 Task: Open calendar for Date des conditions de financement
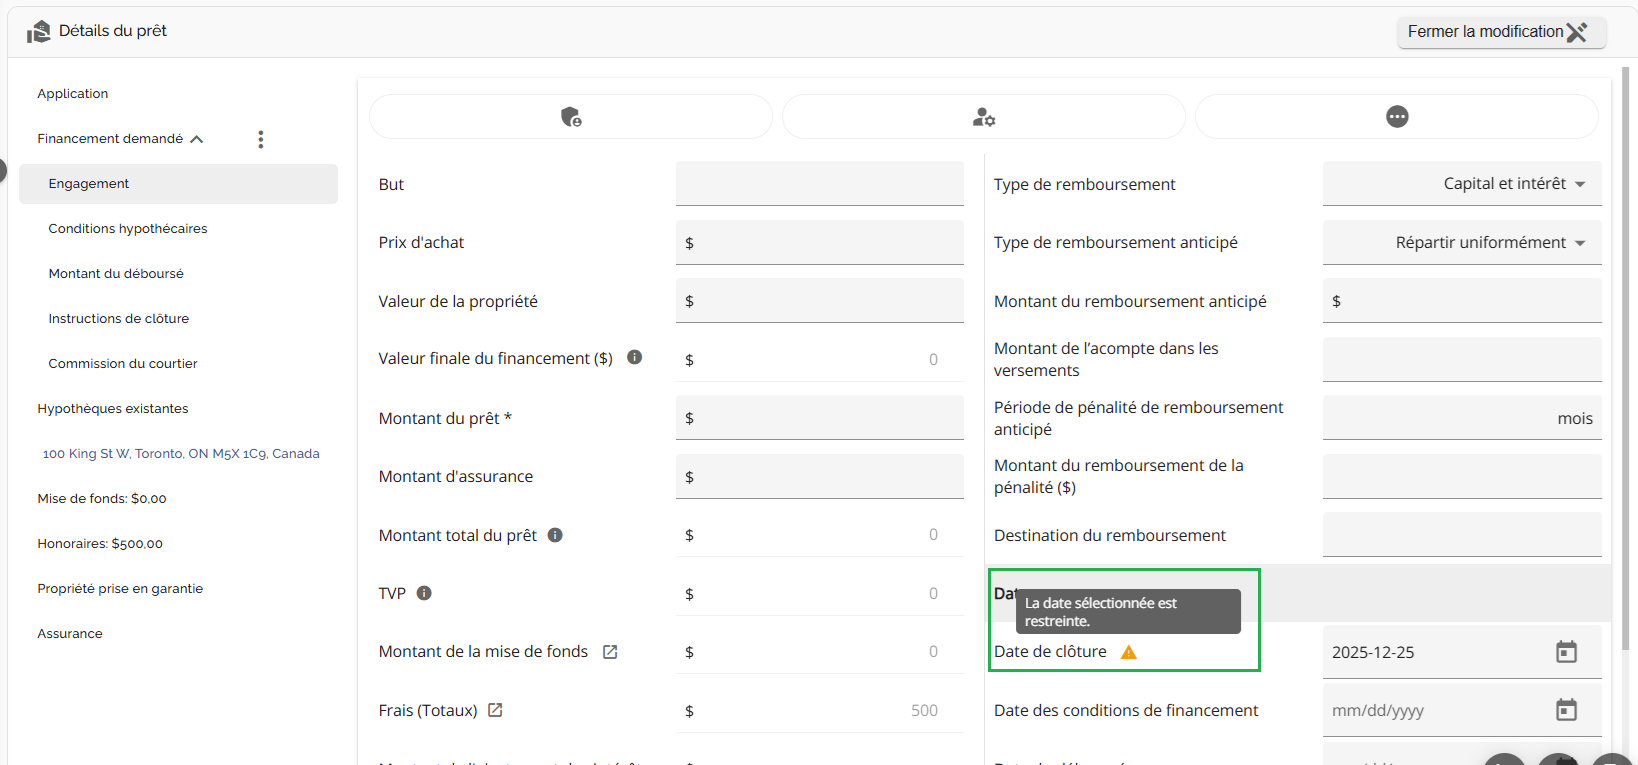tap(1566, 710)
